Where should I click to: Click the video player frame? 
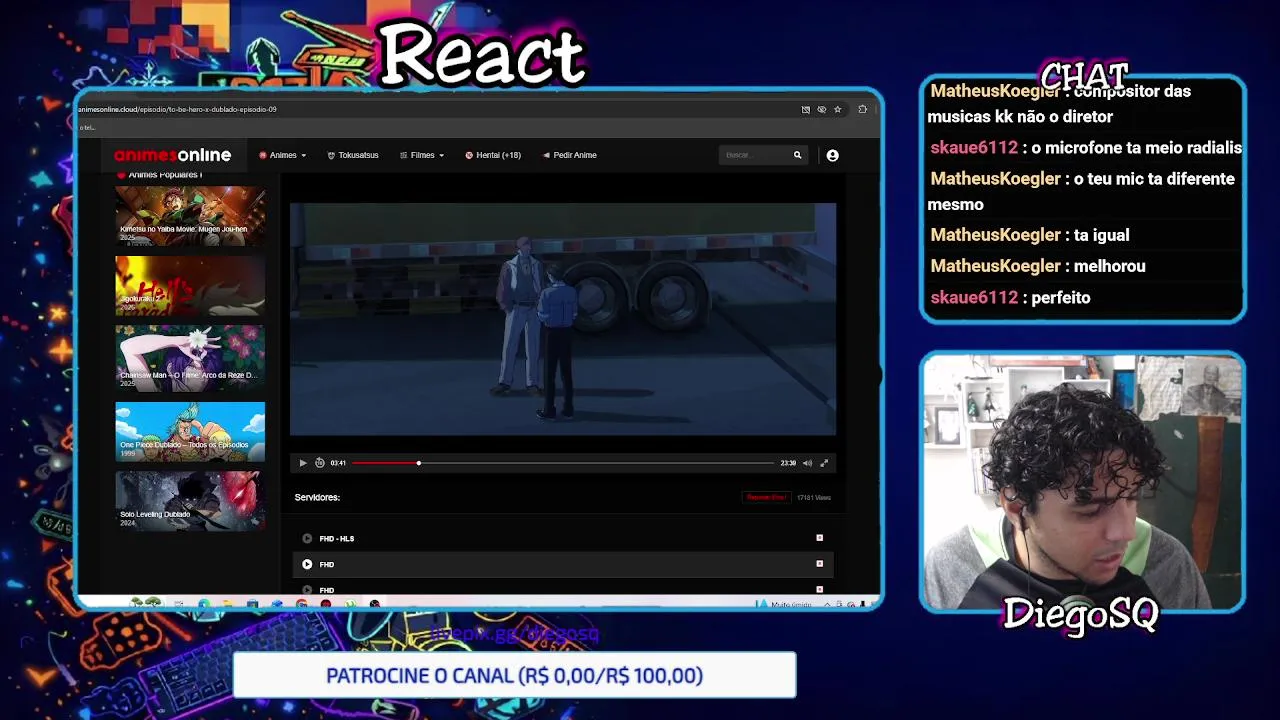point(563,320)
